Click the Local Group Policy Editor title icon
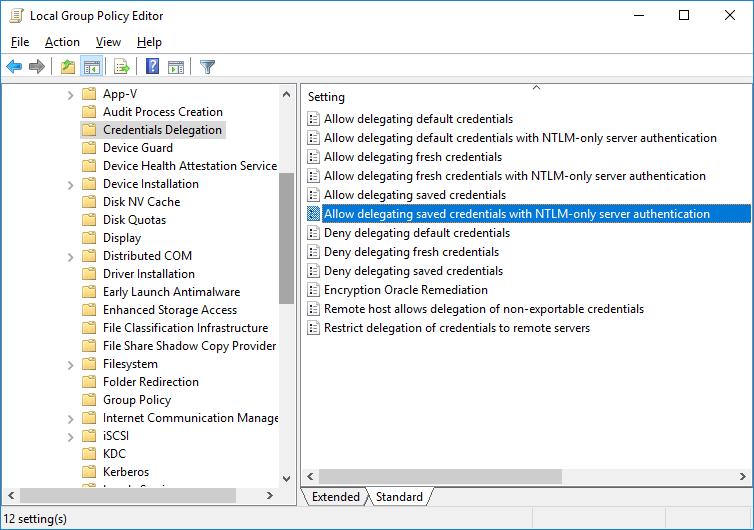This screenshot has width=754, height=530. click(16, 15)
